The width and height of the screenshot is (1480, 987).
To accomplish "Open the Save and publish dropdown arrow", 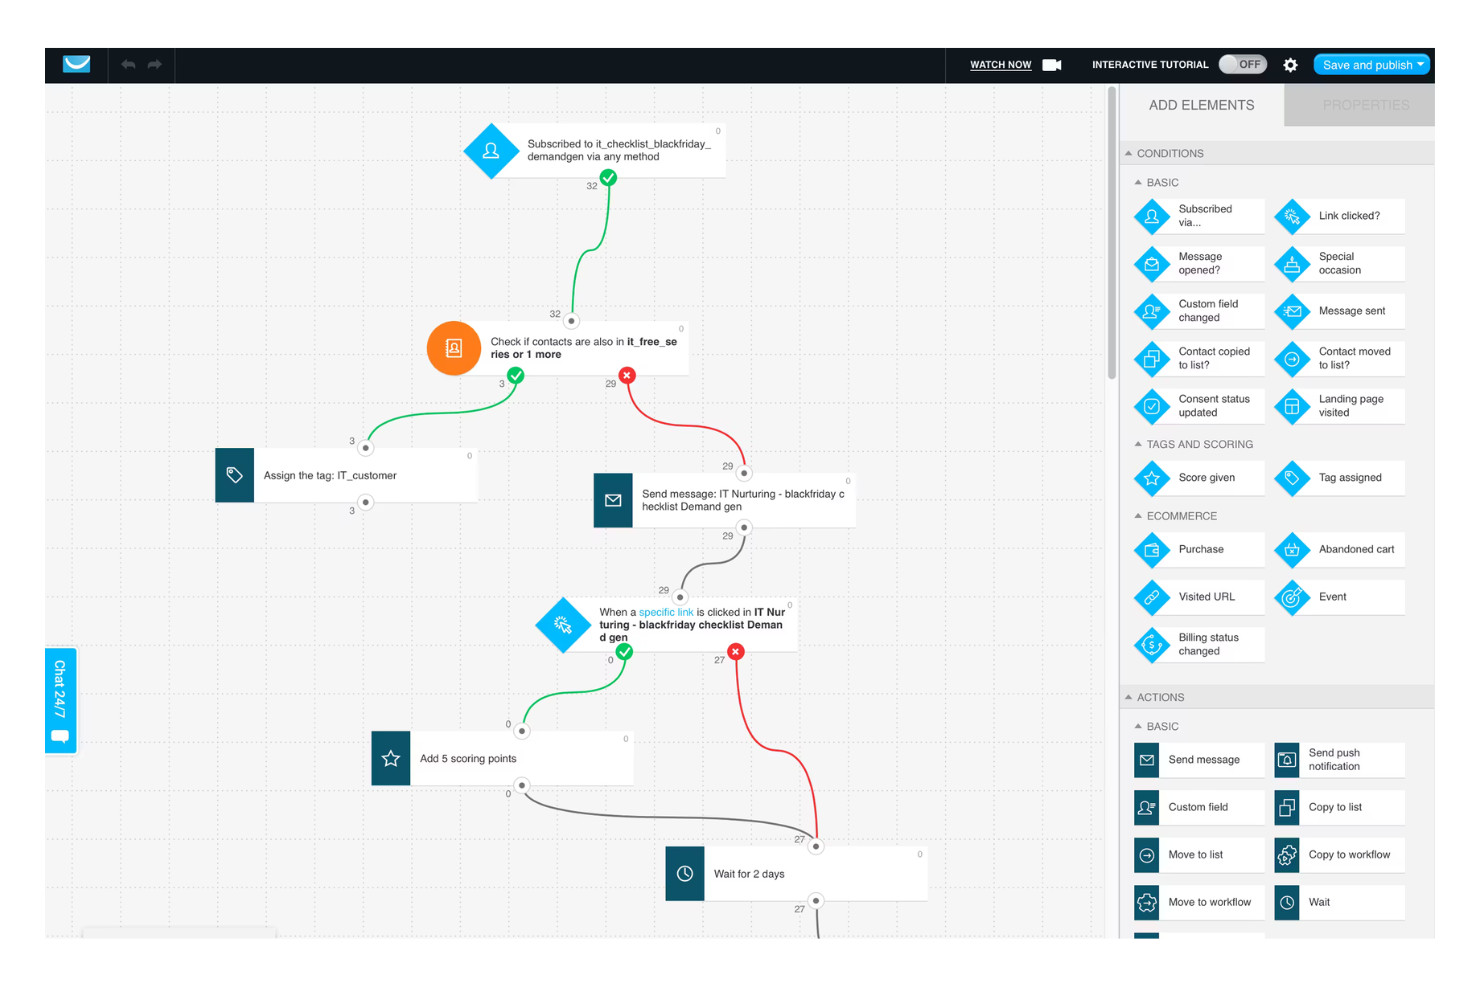I will (1420, 65).
